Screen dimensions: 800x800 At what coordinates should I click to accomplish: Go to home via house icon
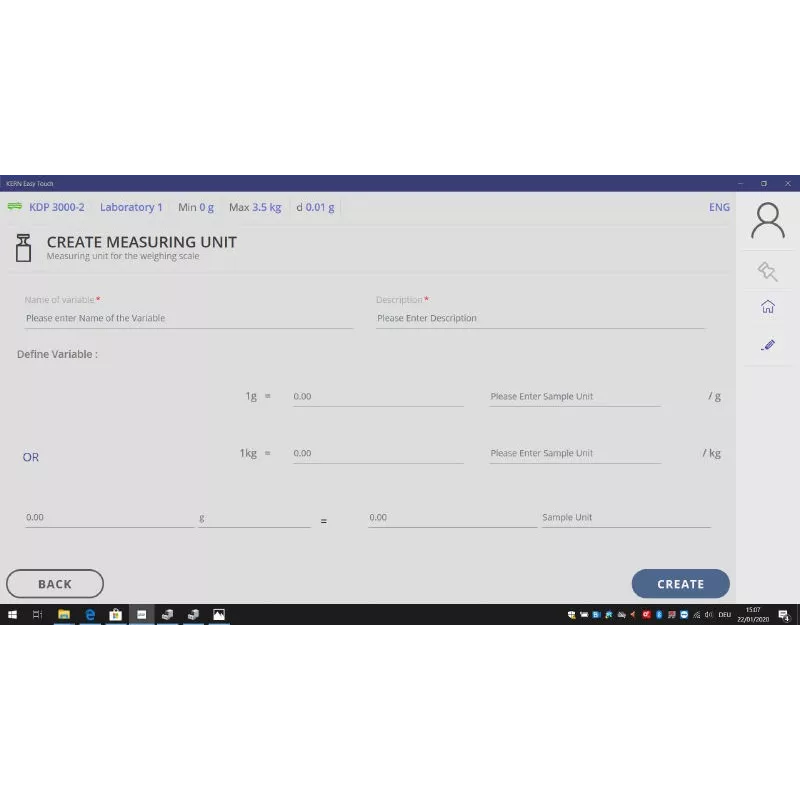(x=767, y=307)
